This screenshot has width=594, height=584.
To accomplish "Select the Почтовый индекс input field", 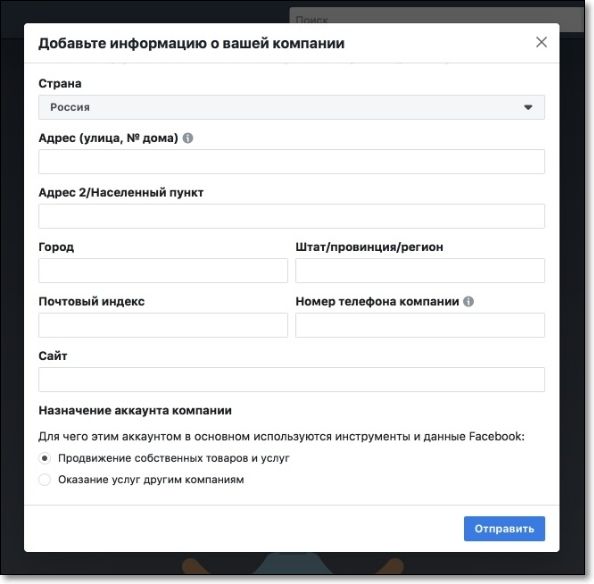I will click(x=163, y=325).
